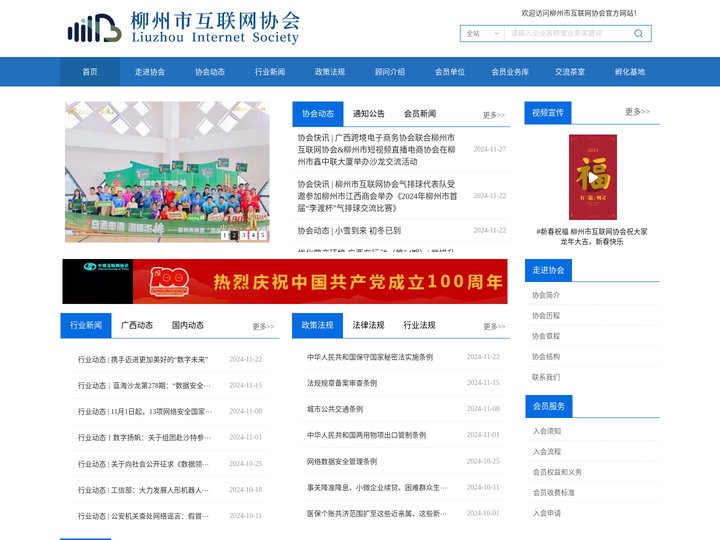The width and height of the screenshot is (720, 540).
Task: Open 网络数据安全管理条例
Action: 342,461
